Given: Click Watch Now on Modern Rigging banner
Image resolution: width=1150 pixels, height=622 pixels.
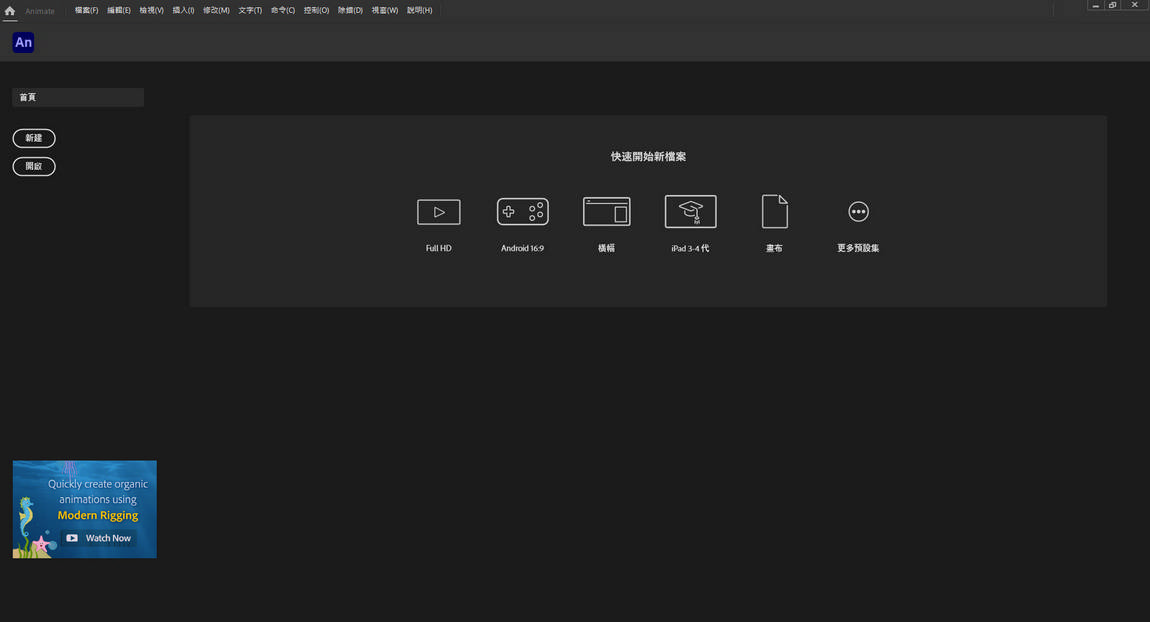Looking at the screenshot, I should tap(99, 538).
